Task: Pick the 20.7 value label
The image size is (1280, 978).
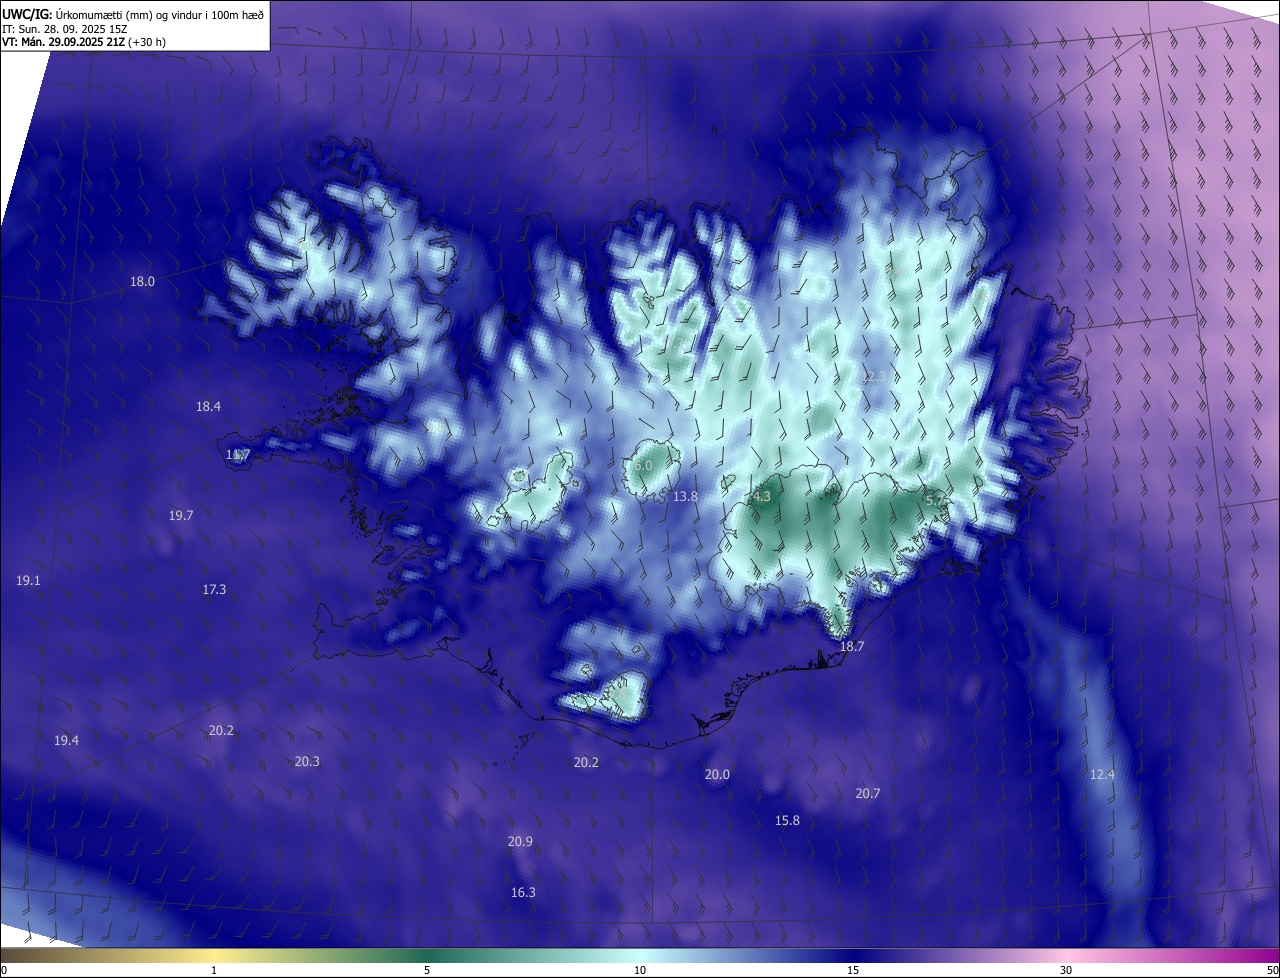Action: pos(867,794)
